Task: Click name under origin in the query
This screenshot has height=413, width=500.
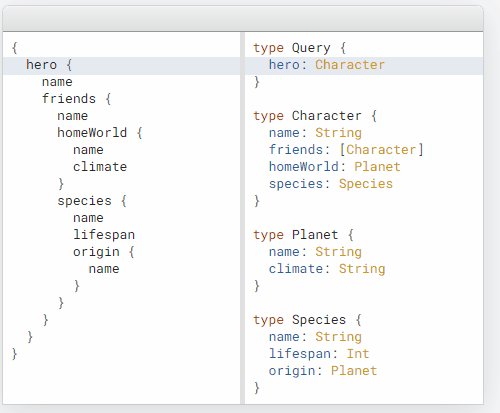Action: click(x=104, y=269)
